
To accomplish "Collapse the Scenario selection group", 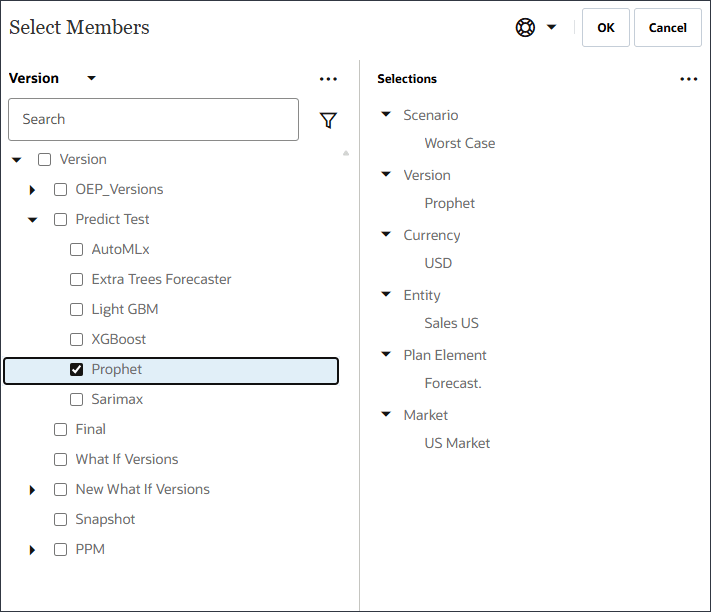I will click(386, 115).
